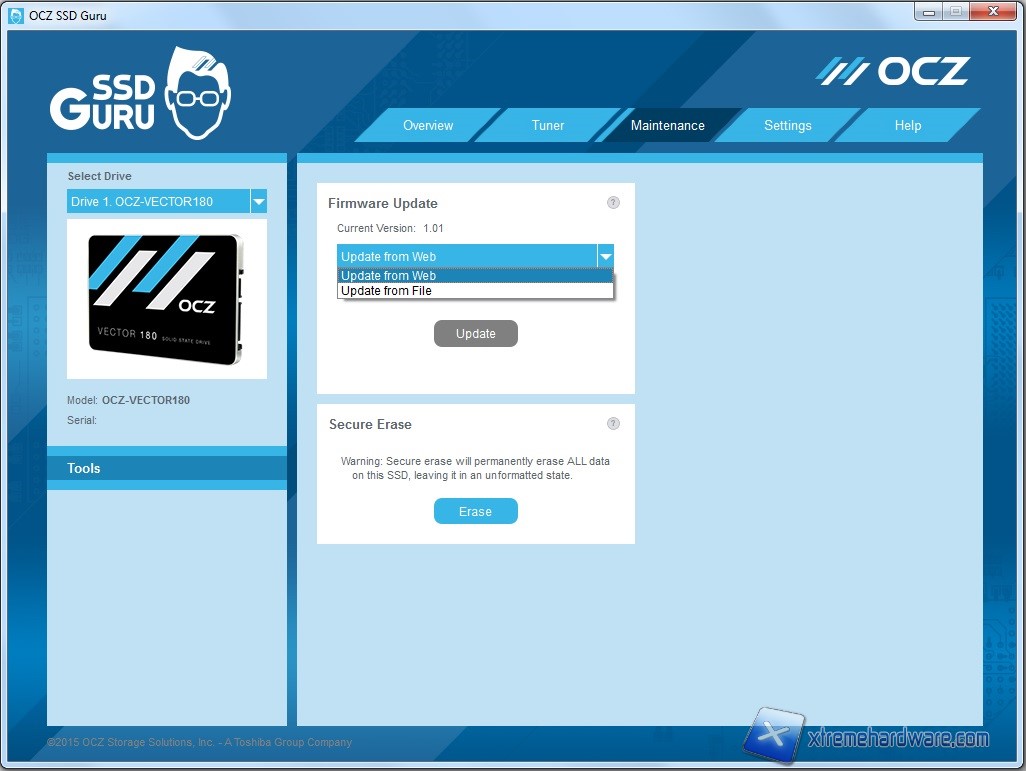The image size is (1026, 771).
Task: Go to the Settings tab
Action: pyautogui.click(x=787, y=125)
